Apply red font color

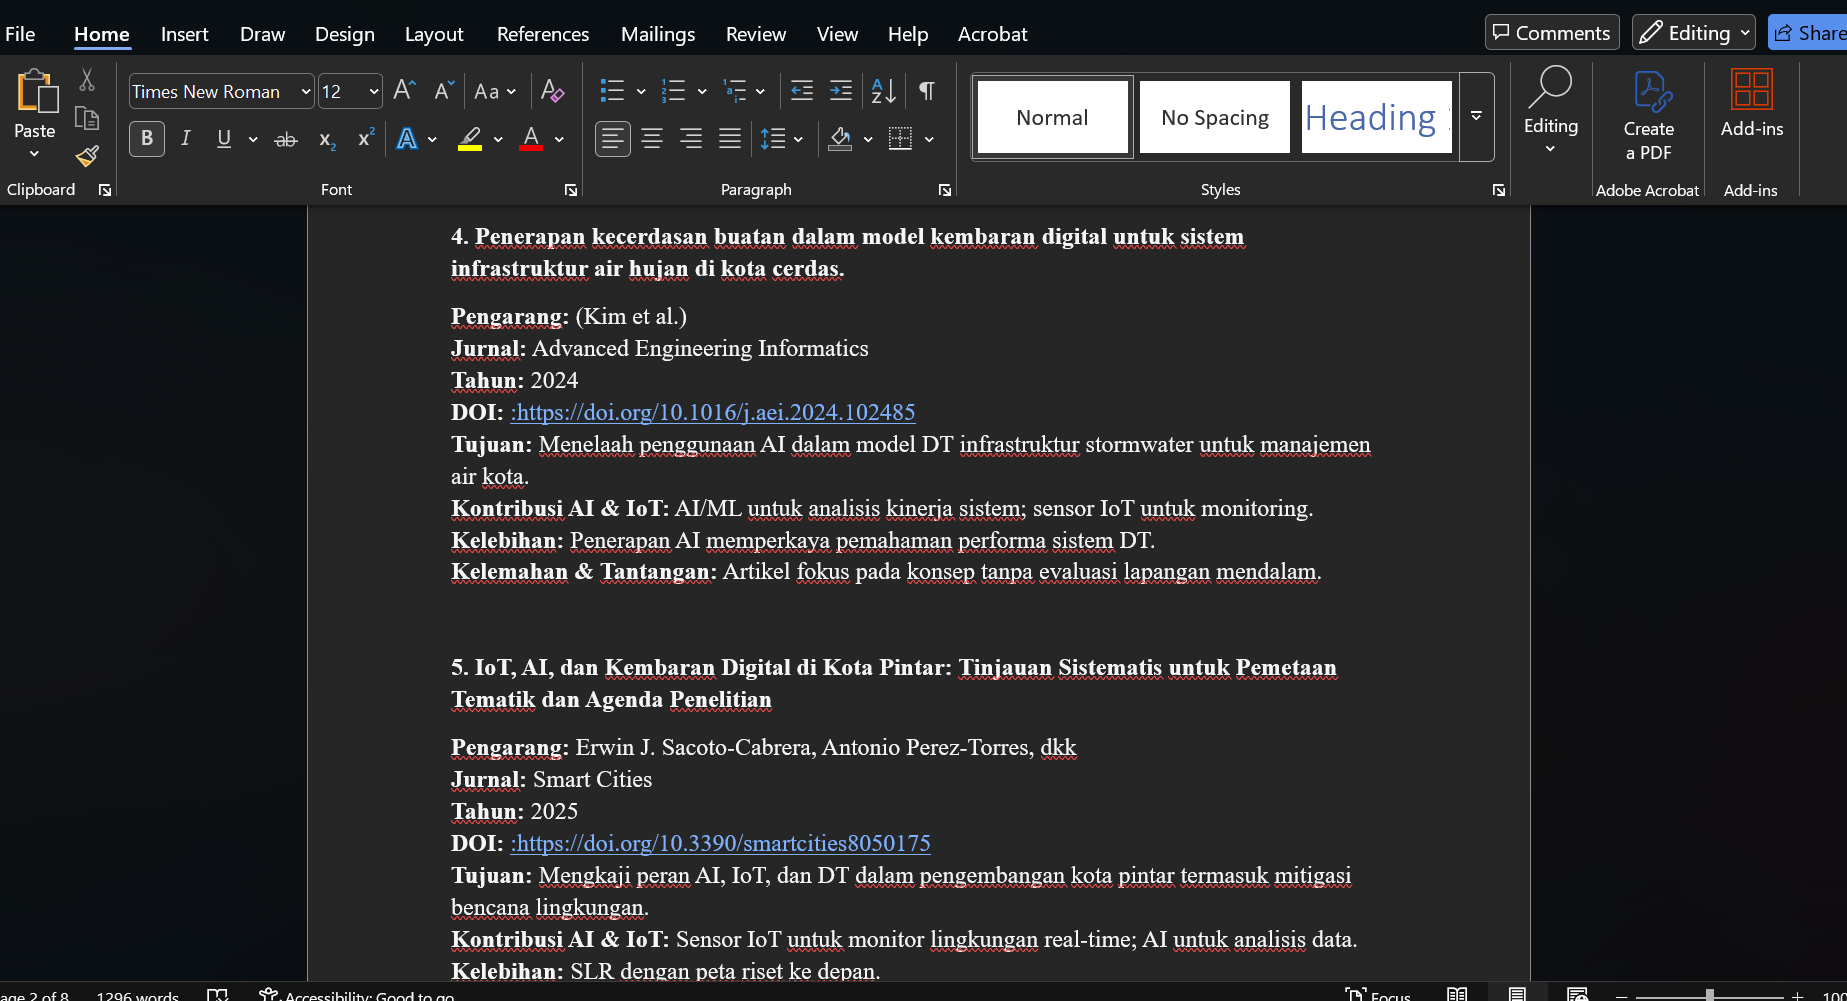pos(531,139)
